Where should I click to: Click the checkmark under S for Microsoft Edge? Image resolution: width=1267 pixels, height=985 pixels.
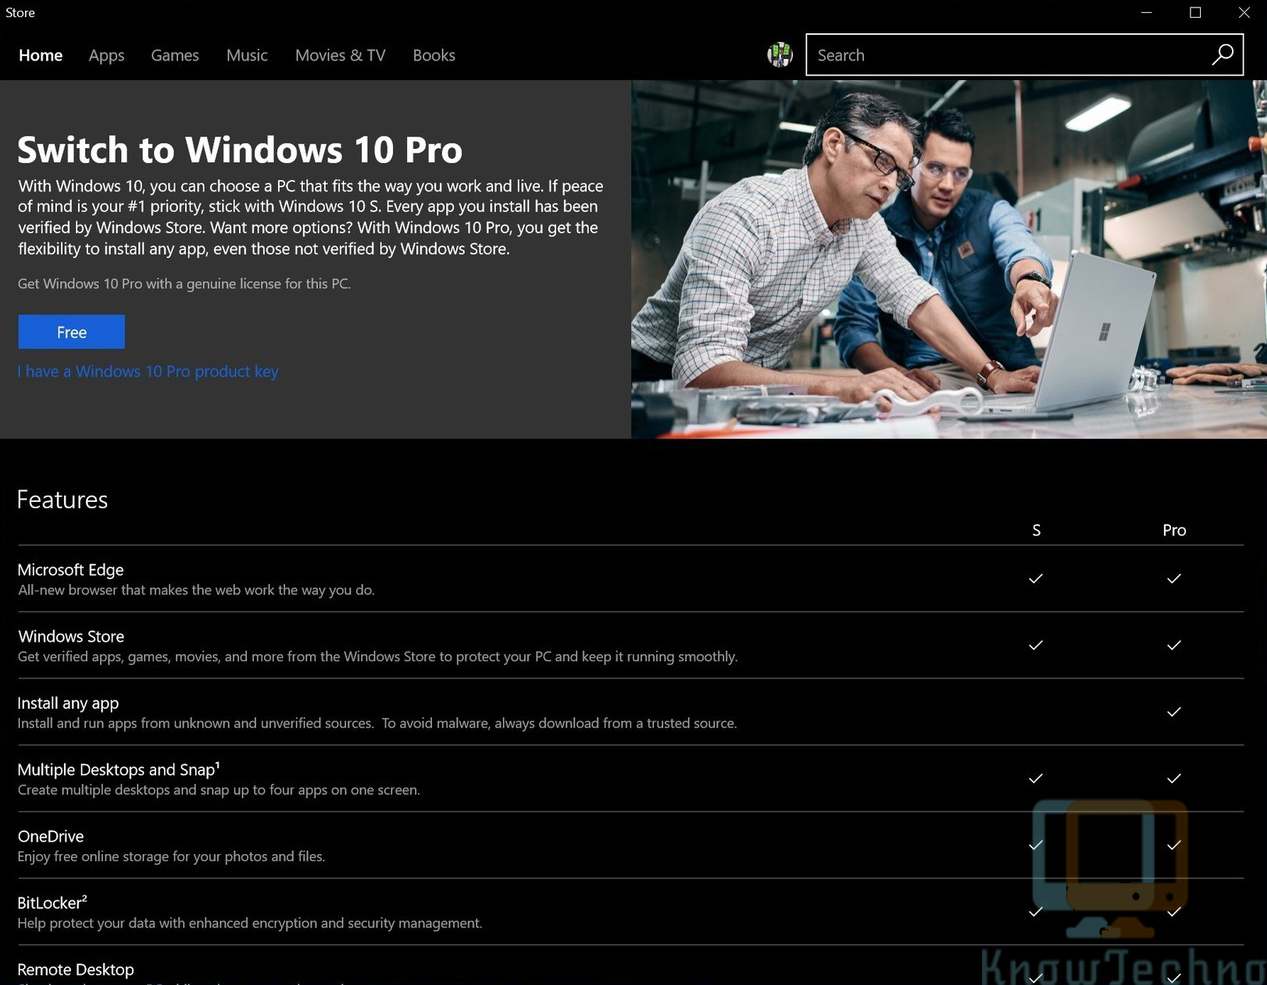[1035, 578]
